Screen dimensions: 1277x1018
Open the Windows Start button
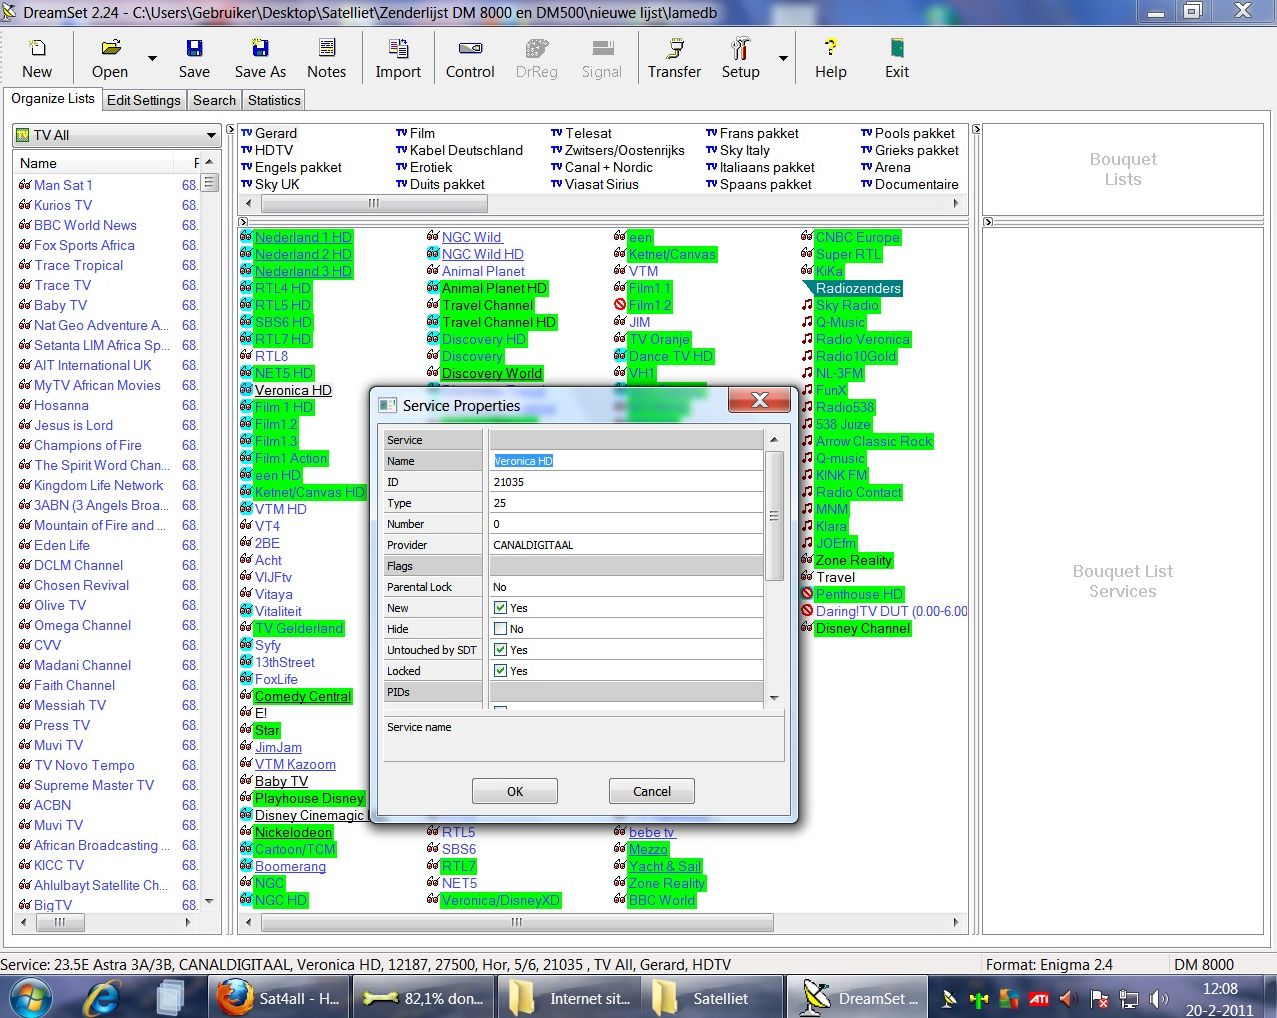(x=30, y=997)
